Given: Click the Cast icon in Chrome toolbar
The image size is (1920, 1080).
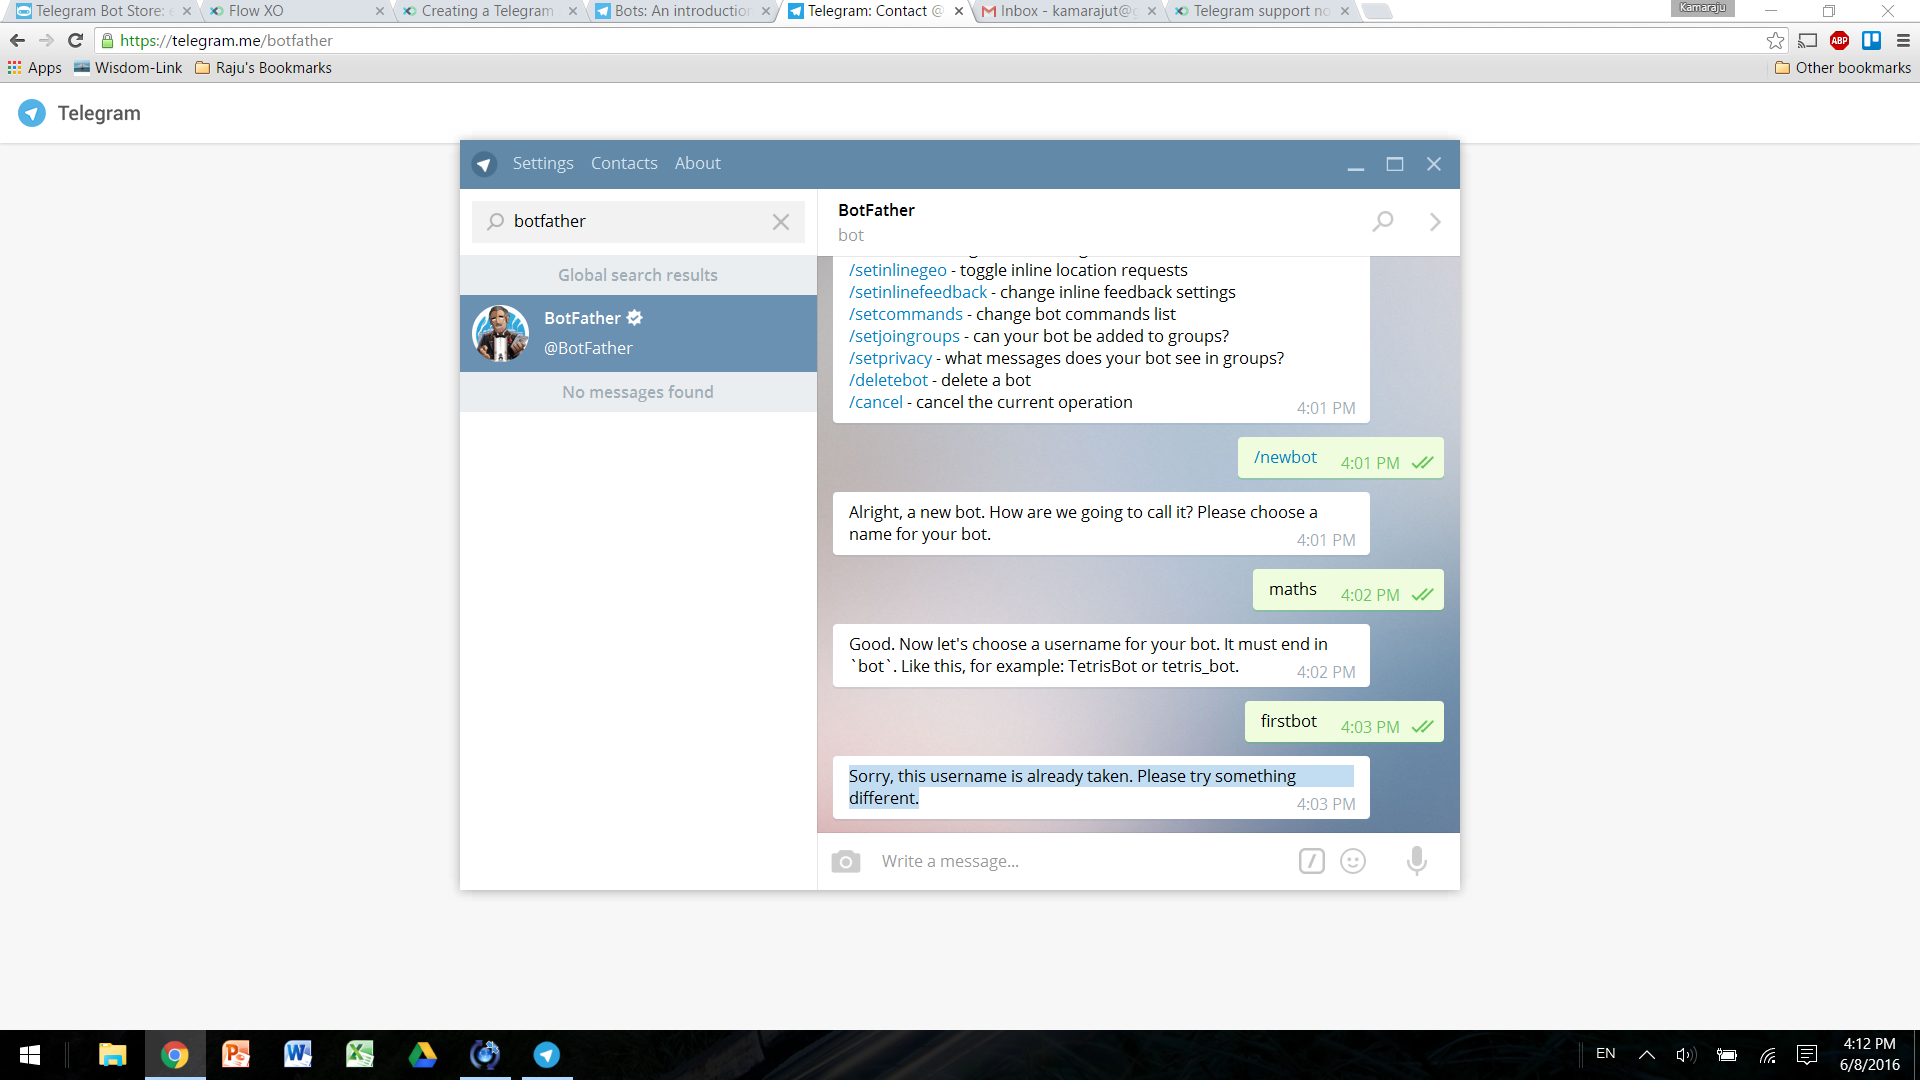Looking at the screenshot, I should (1807, 40).
